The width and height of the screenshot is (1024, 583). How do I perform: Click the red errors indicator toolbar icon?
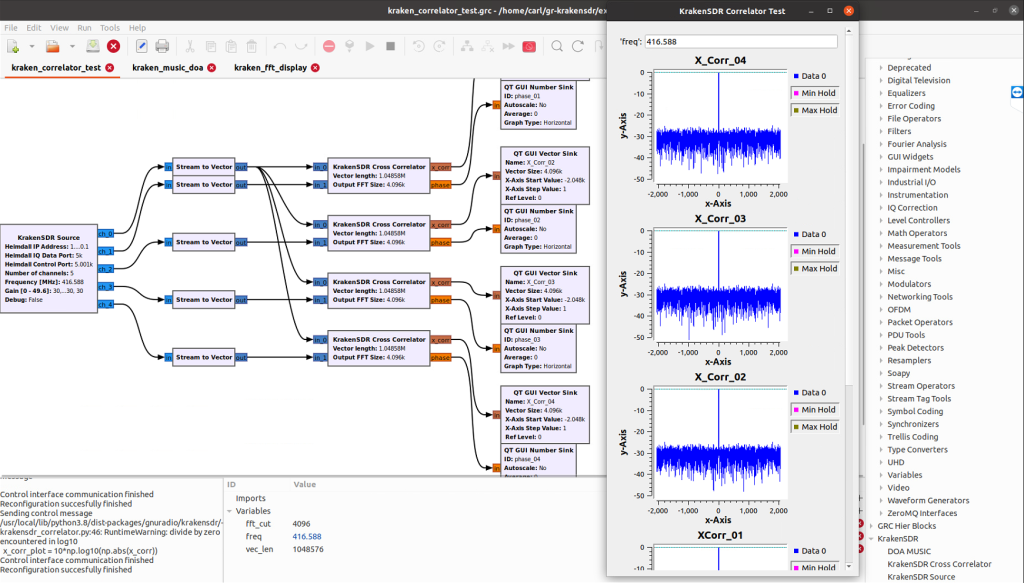(x=329, y=46)
